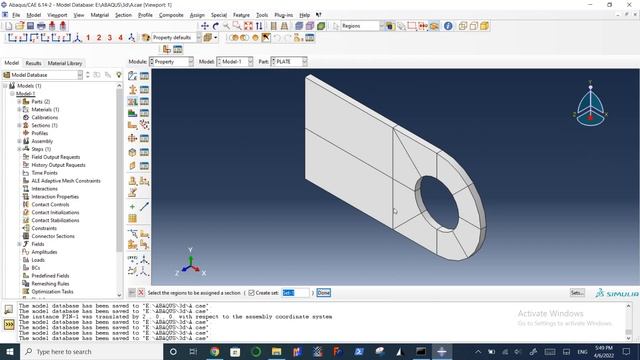Select Interactions in model tree
640x360 pixels.
44,189
